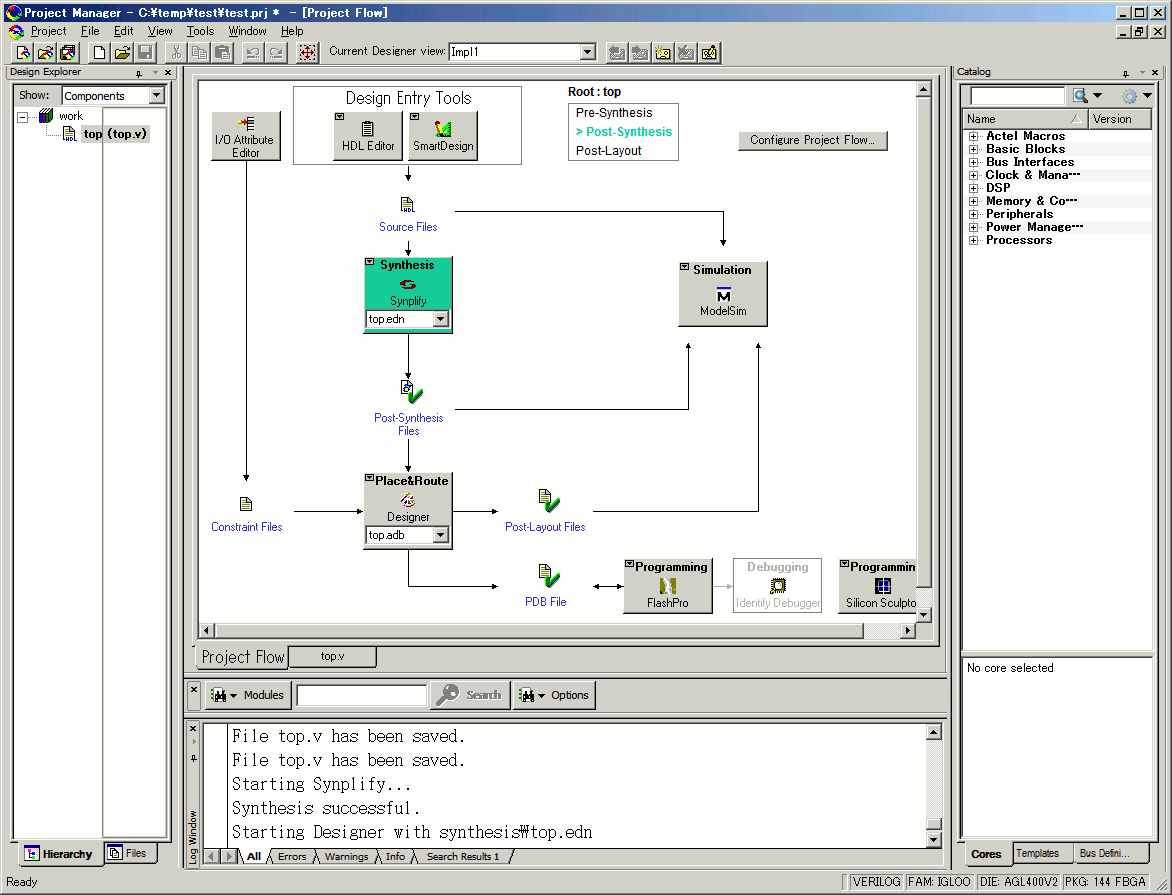Open the Modules dropdown in search bar
Viewport: 1172px width, 895px height.
coord(247,695)
